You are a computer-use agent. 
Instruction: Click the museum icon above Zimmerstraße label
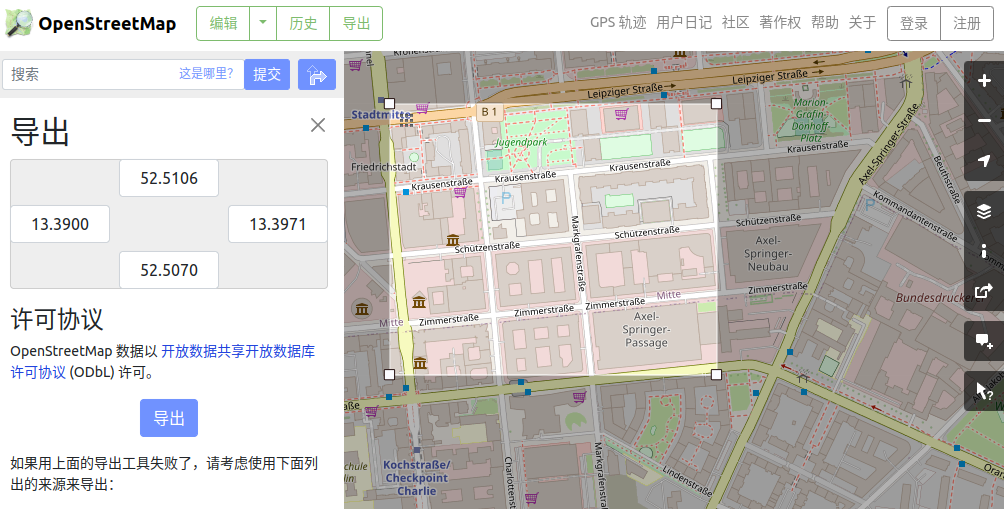click(419, 302)
